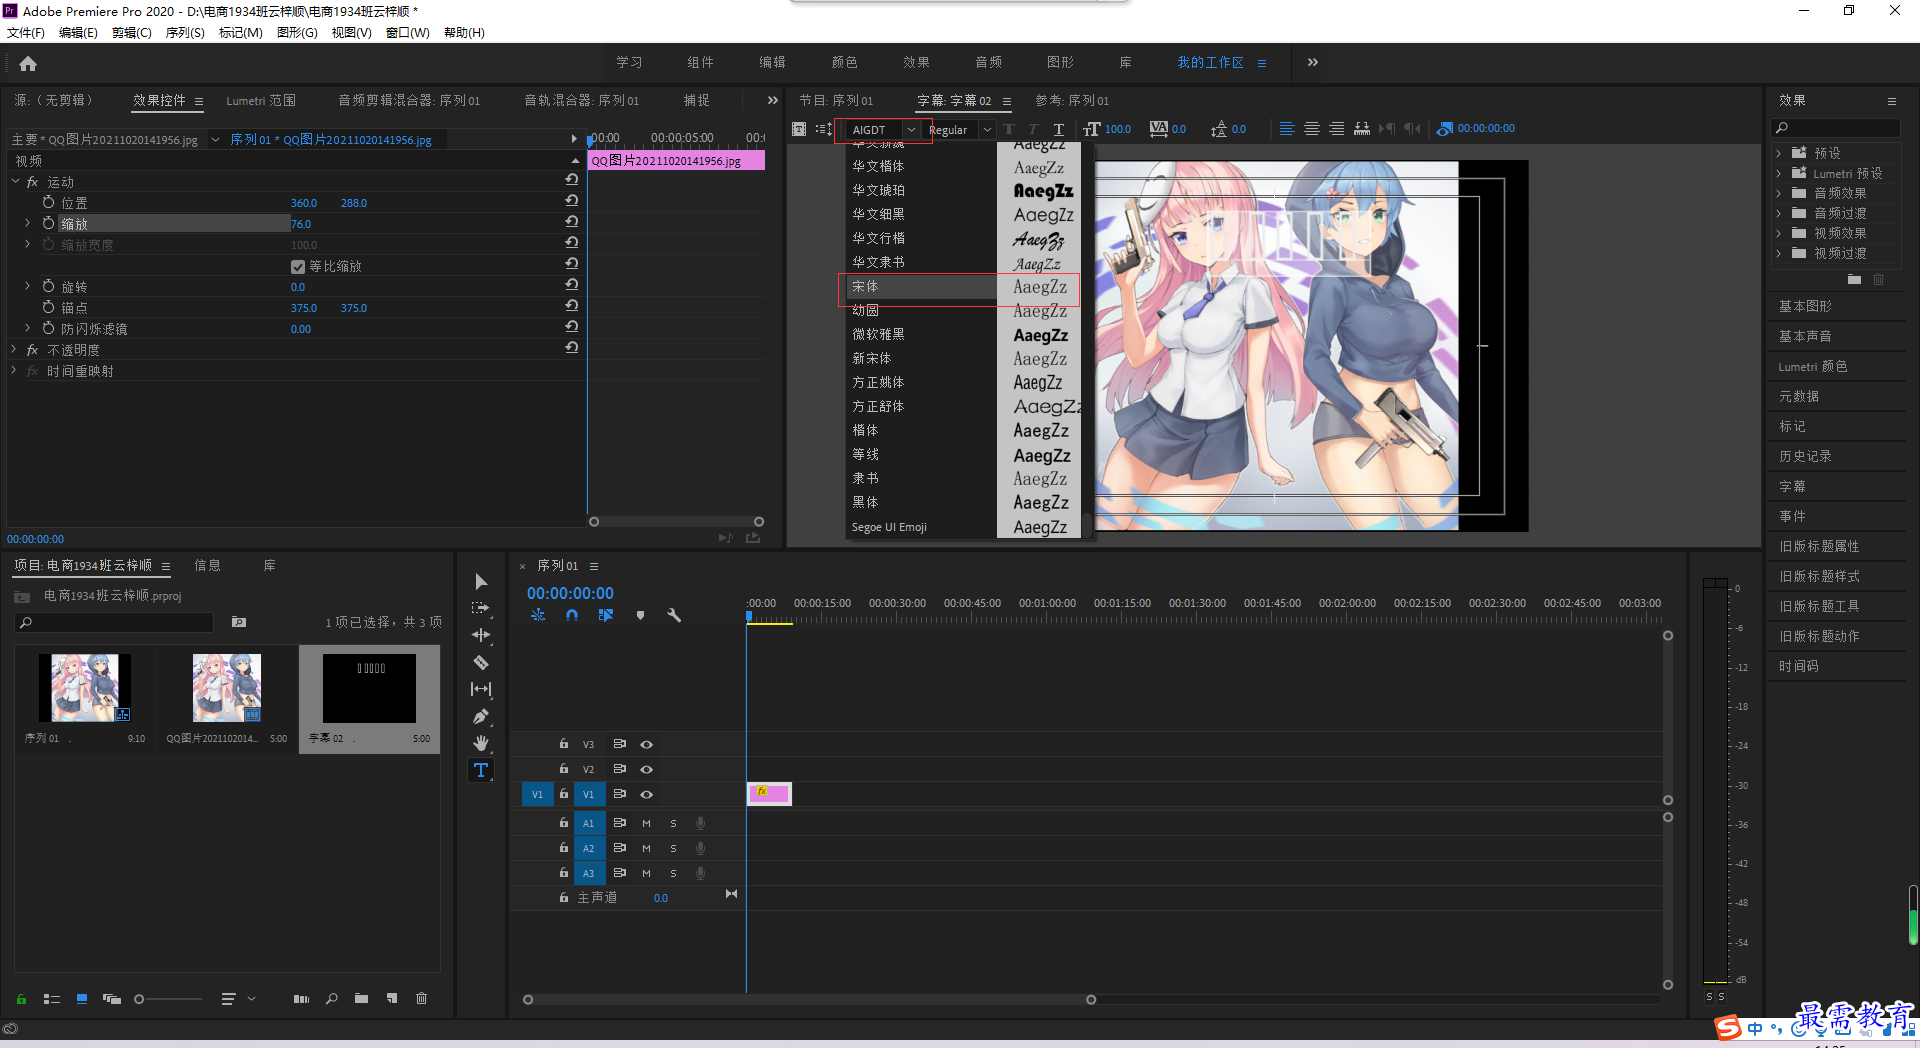This screenshot has width=1920, height=1048.
Task: Open the 基本图形 panel
Action: (1805, 306)
